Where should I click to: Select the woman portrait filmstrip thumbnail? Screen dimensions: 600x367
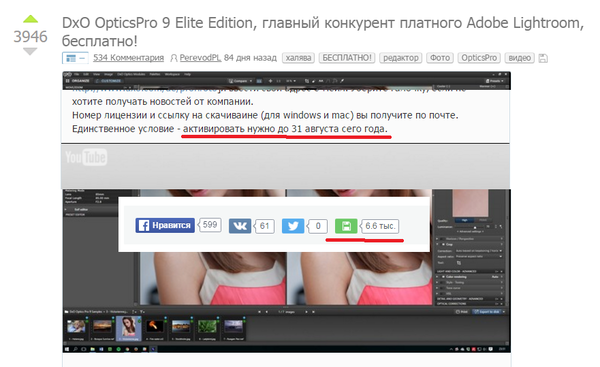click(x=128, y=328)
